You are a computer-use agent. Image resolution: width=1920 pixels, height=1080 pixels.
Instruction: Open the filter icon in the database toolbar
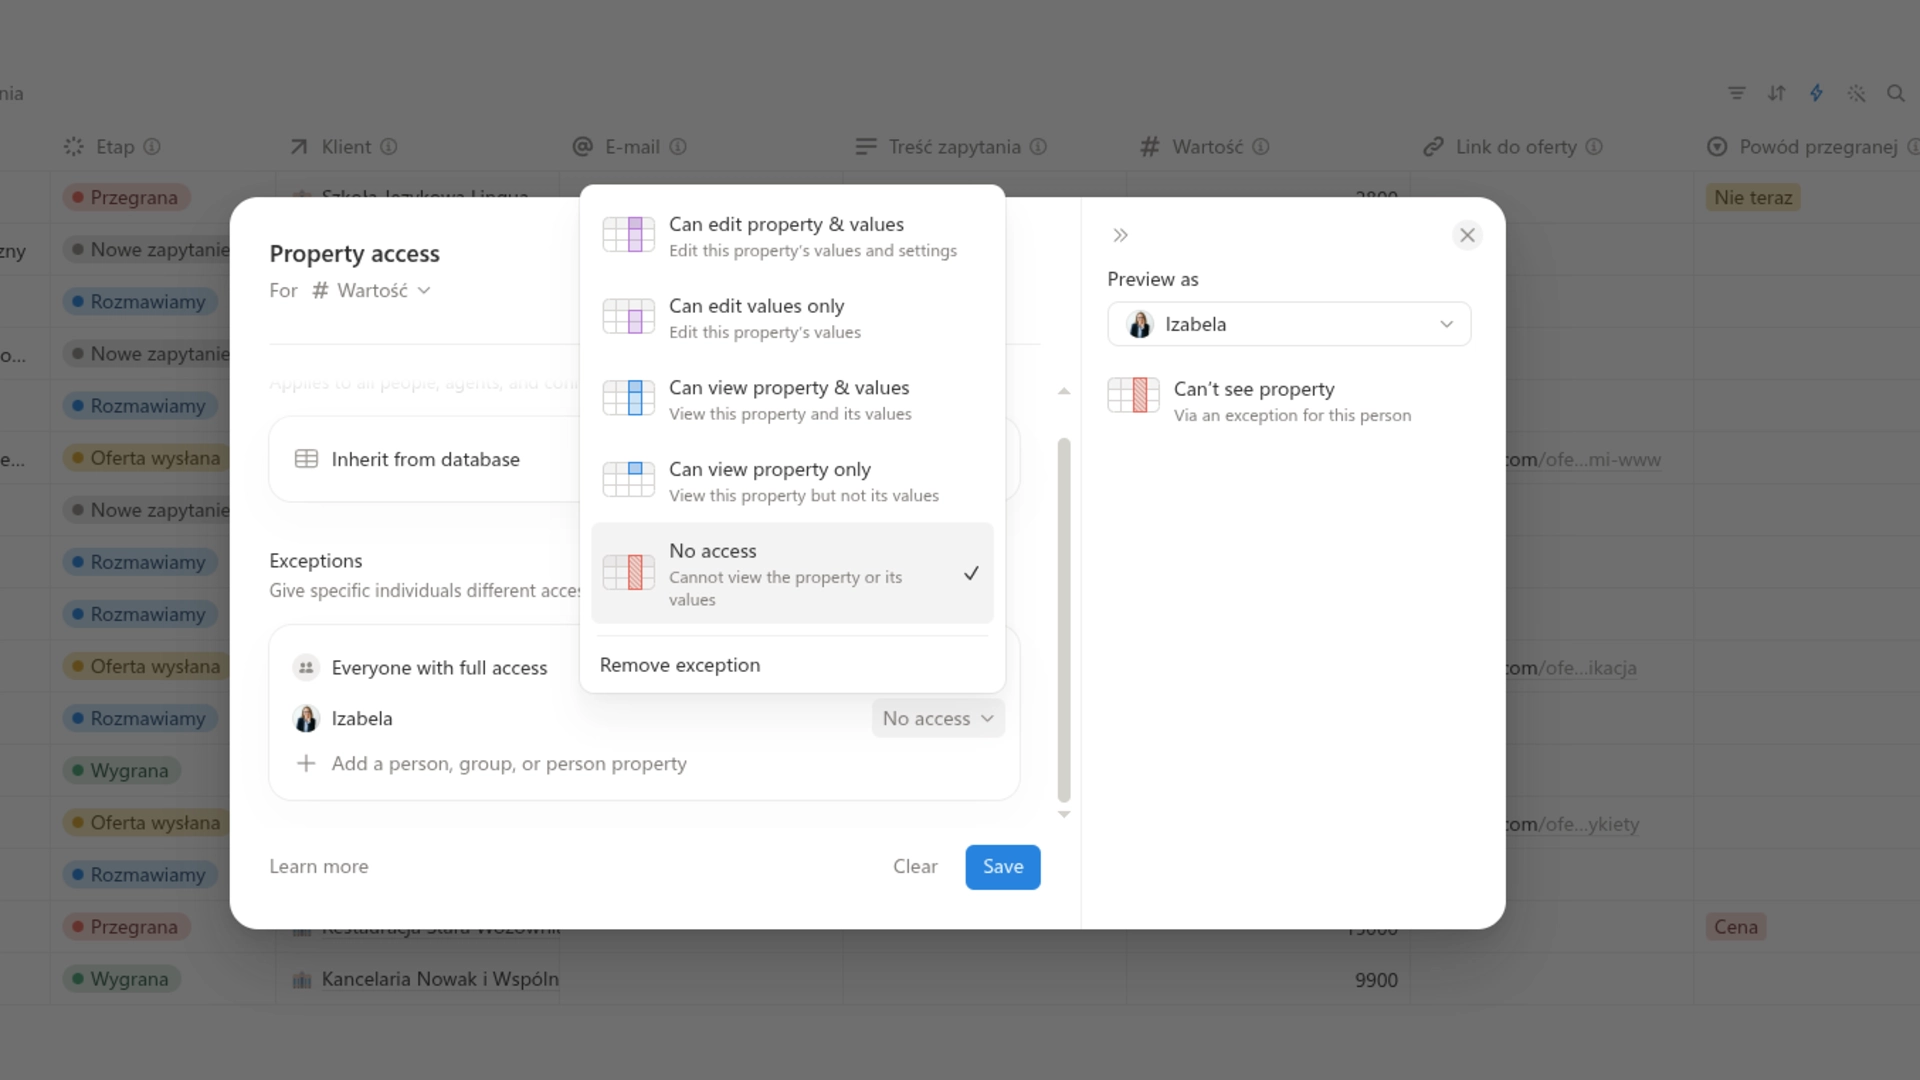(1736, 93)
